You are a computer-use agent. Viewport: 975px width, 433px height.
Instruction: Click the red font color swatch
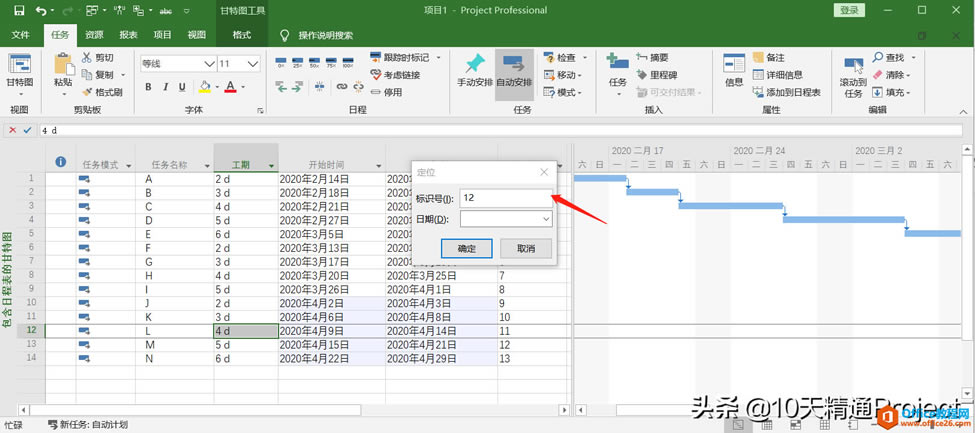point(229,87)
